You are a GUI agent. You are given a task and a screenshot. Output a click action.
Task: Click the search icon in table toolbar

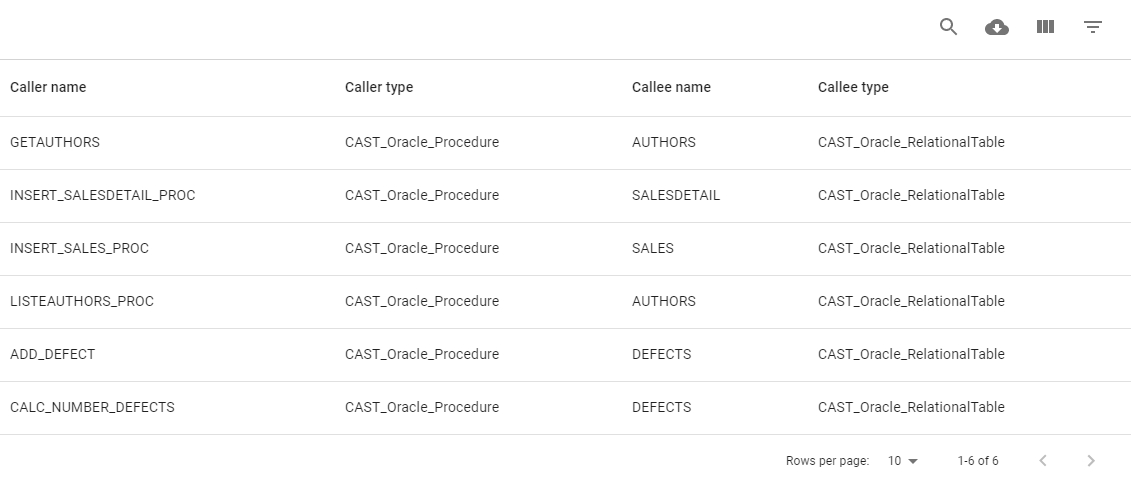click(948, 27)
